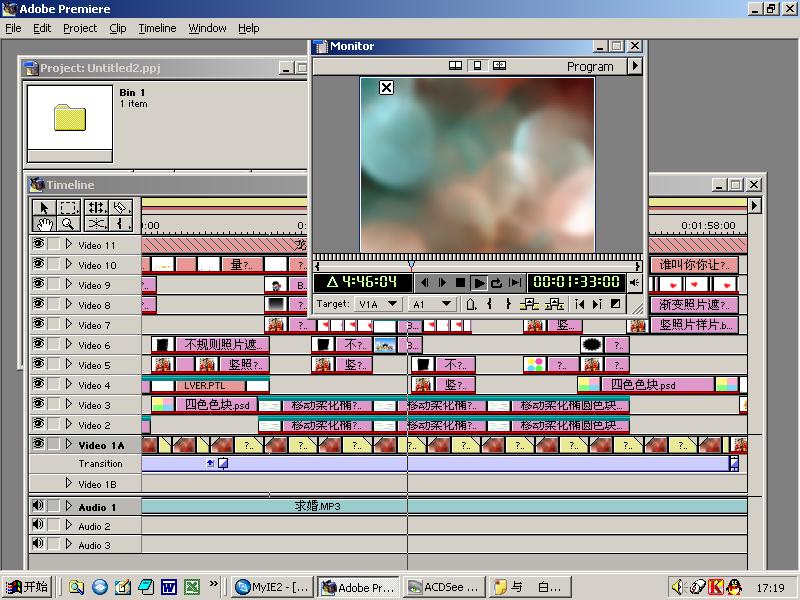The width and height of the screenshot is (800, 600).
Task: Hide Video 10 track with eye icon
Action: [x=38, y=264]
